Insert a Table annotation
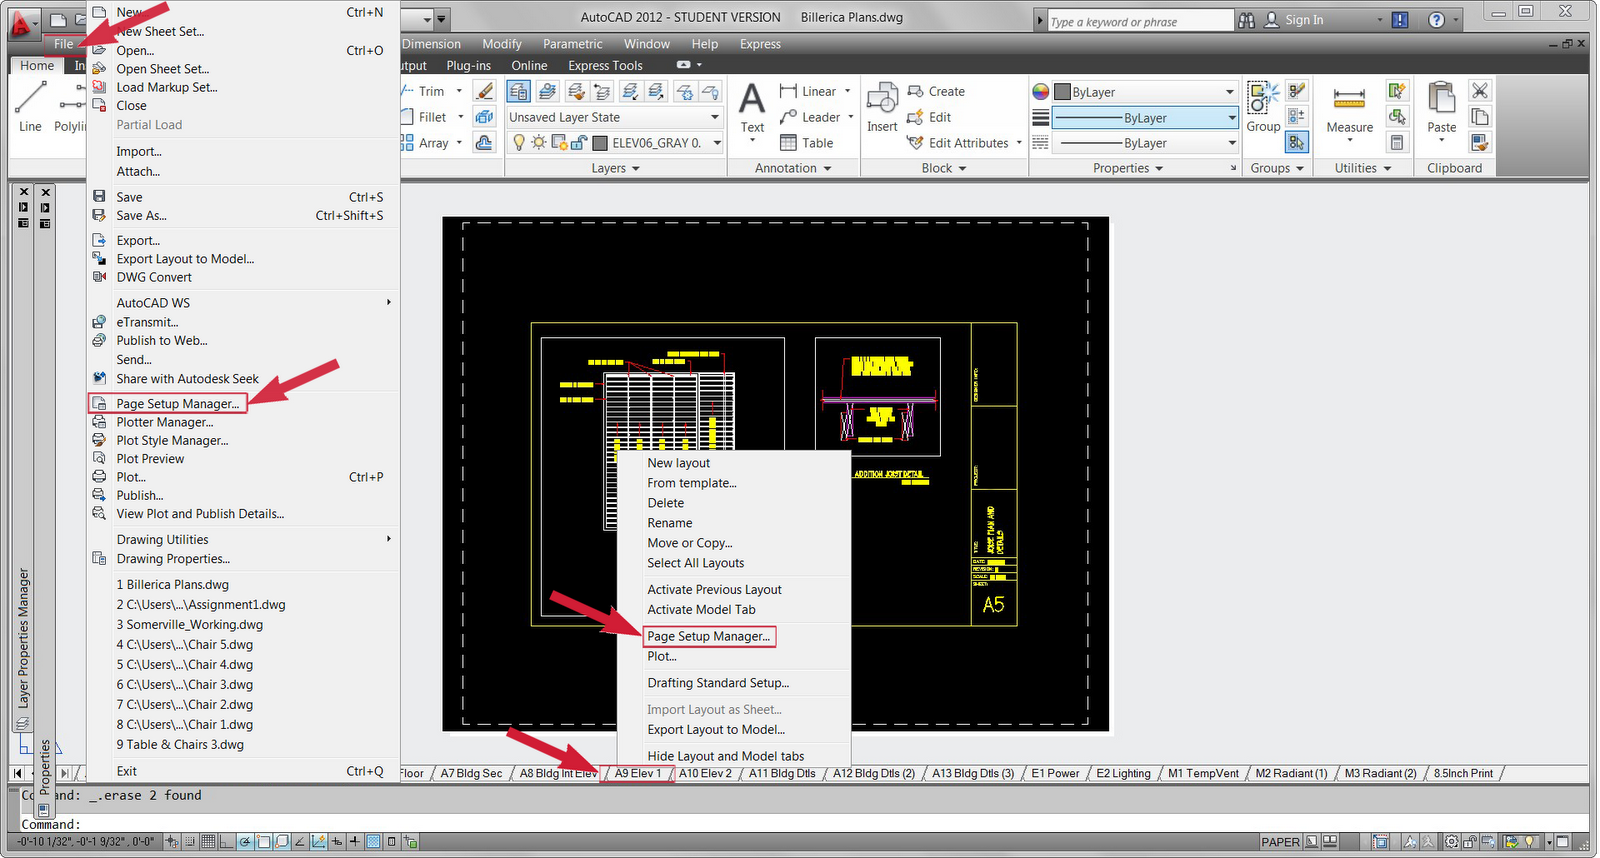Viewport: 1600px width, 858px height. 807,143
